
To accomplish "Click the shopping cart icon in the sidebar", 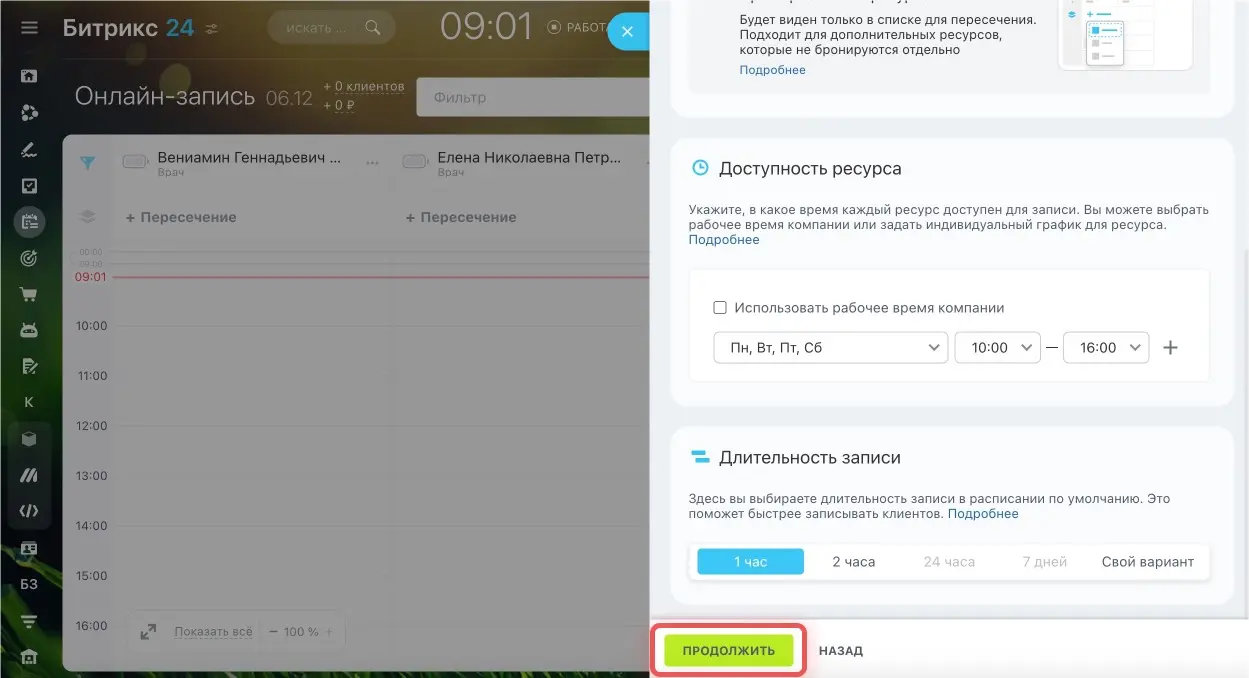I will coord(29,295).
